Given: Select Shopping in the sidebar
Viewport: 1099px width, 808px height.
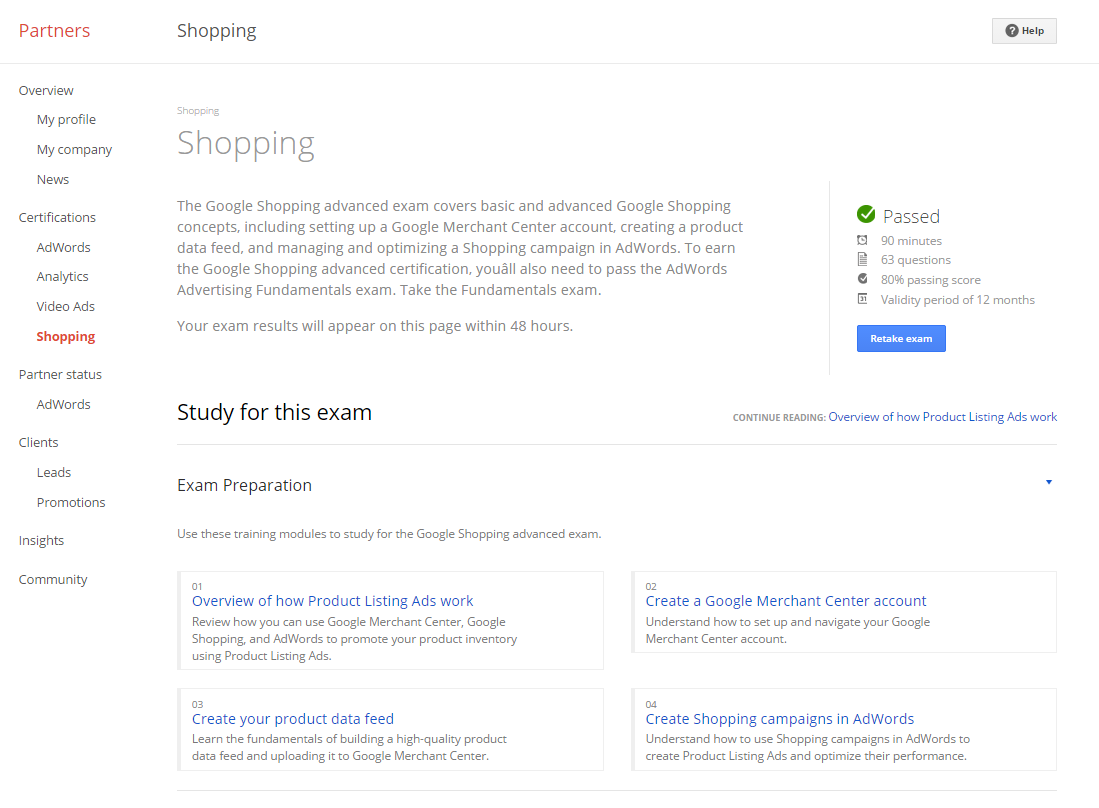Looking at the screenshot, I should [66, 337].
